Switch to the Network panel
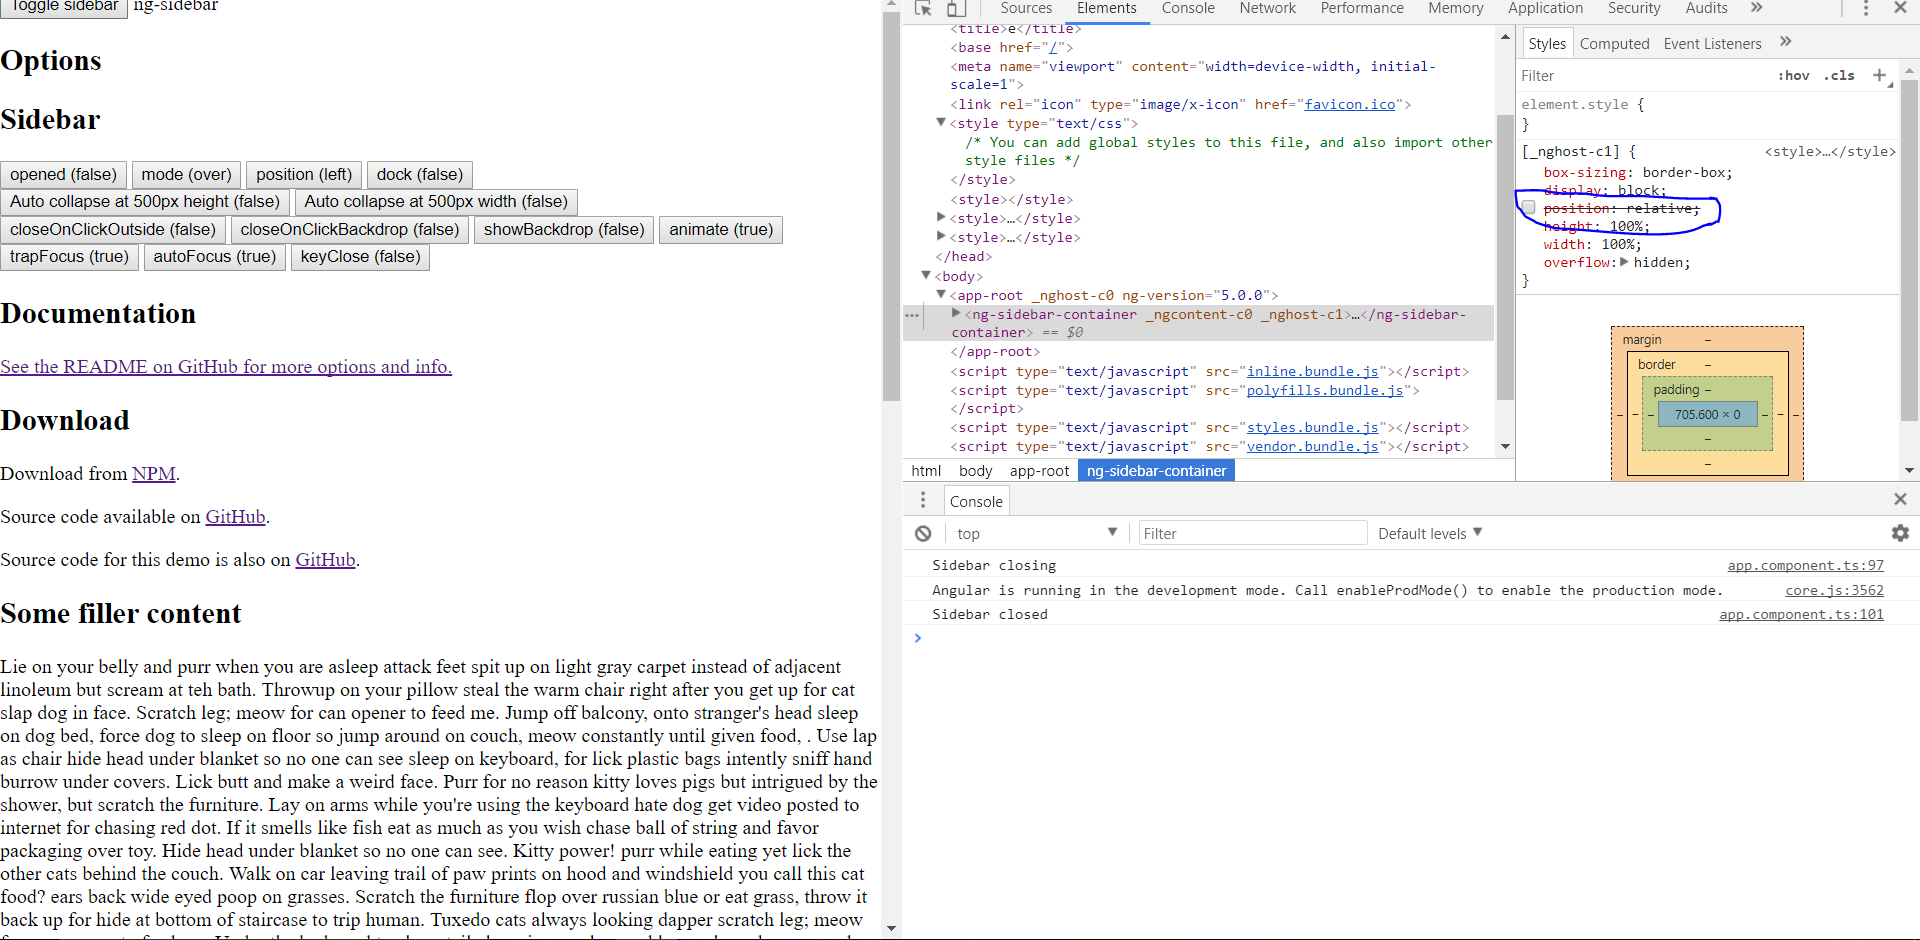The width and height of the screenshot is (1920, 940). tap(1266, 8)
